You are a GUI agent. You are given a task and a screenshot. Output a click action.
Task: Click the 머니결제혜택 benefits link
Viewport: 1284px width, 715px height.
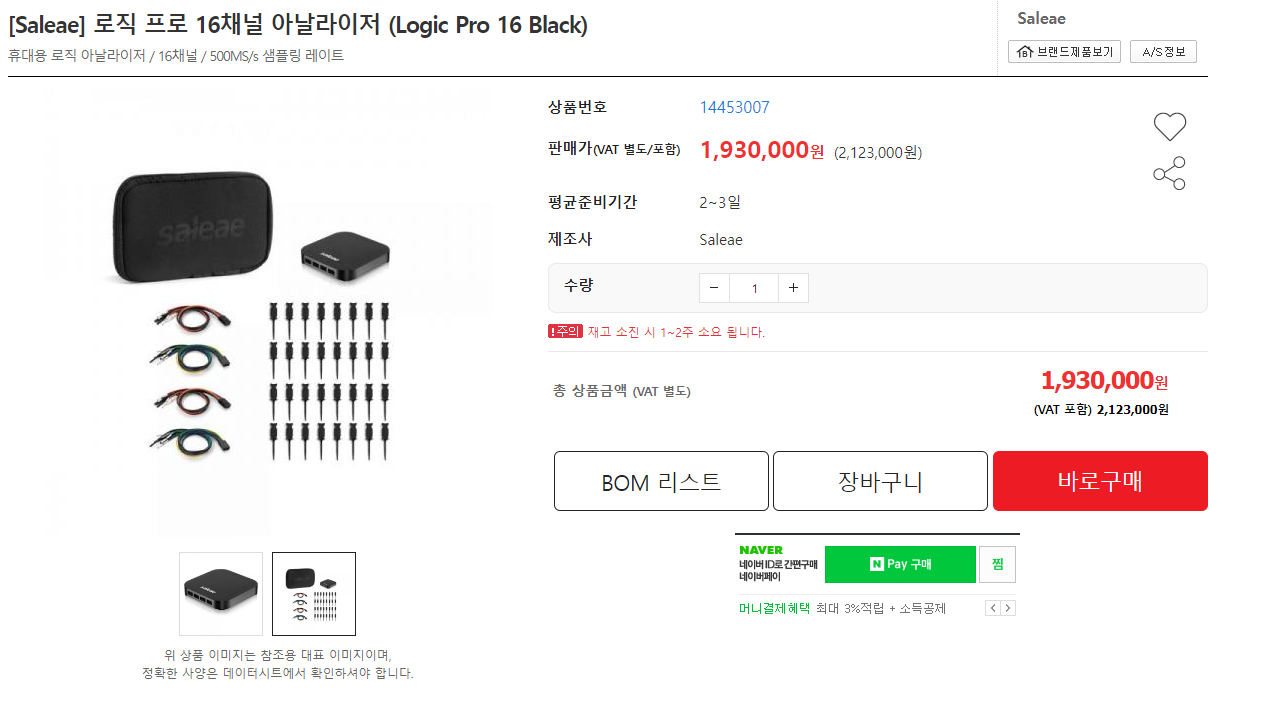coord(774,608)
